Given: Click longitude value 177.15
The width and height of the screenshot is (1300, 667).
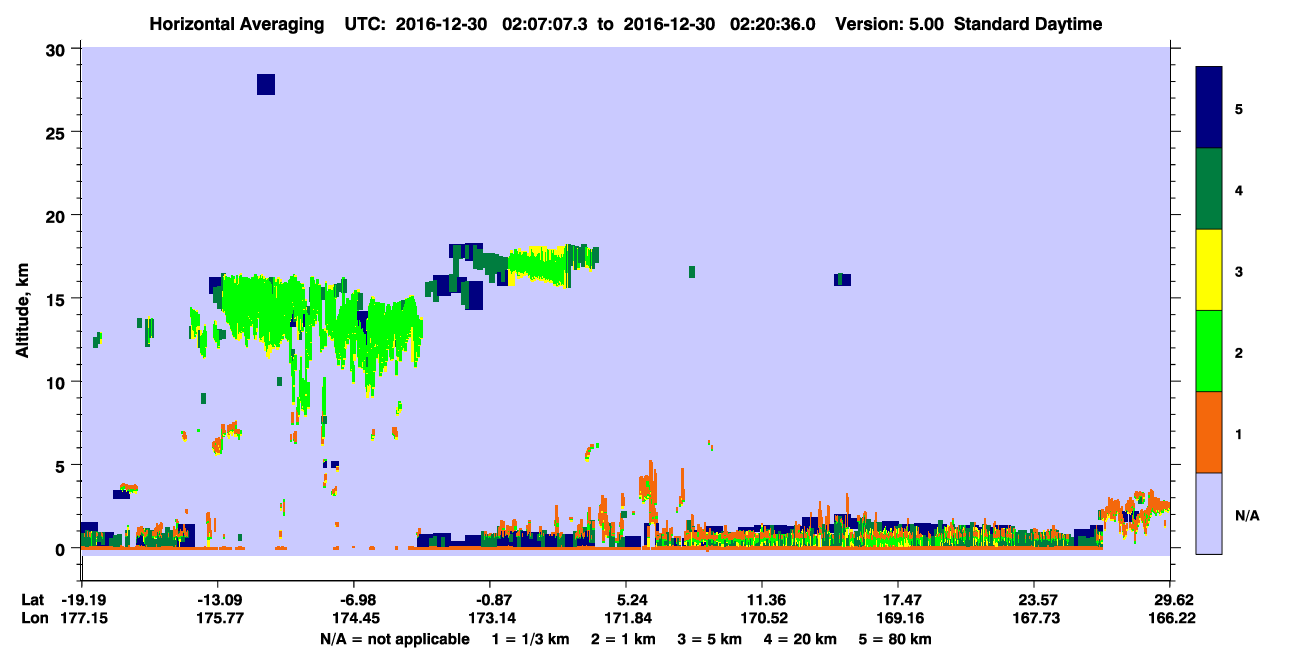Looking at the screenshot, I should point(82,618).
